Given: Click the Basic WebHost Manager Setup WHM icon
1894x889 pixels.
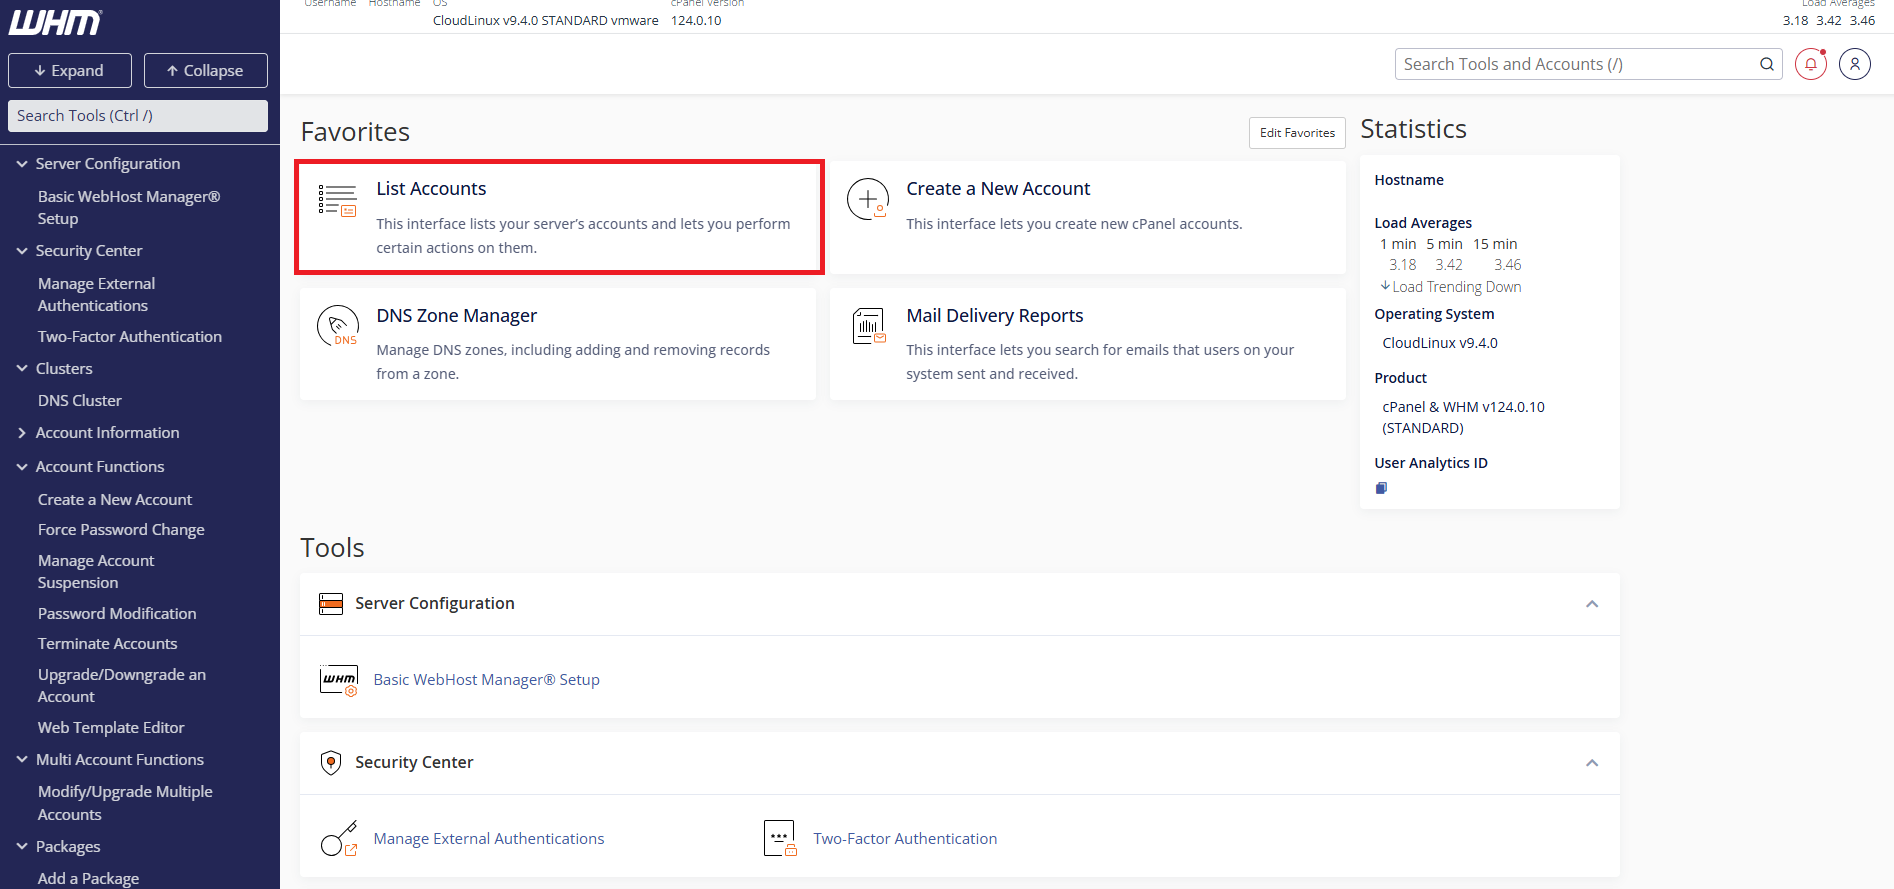Looking at the screenshot, I should pos(339,680).
